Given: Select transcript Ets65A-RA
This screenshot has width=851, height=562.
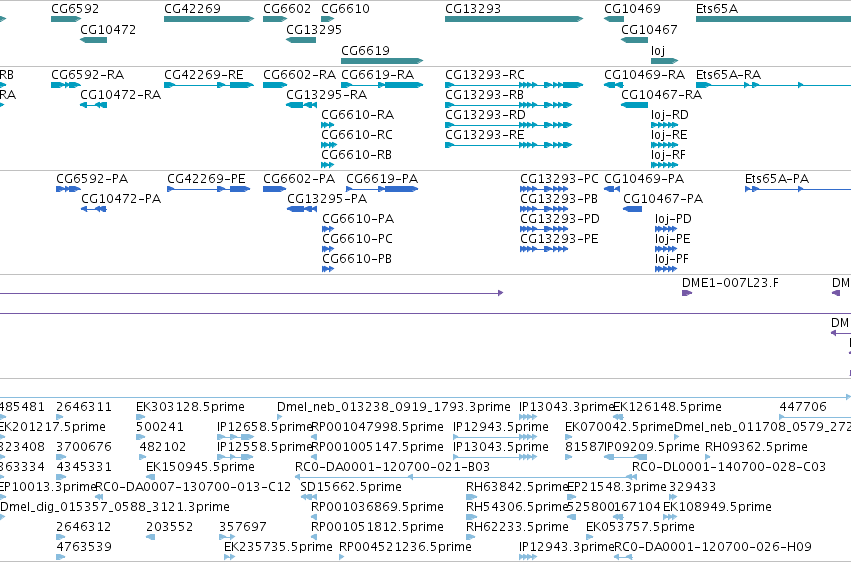Looking at the screenshot, I should point(728,75).
